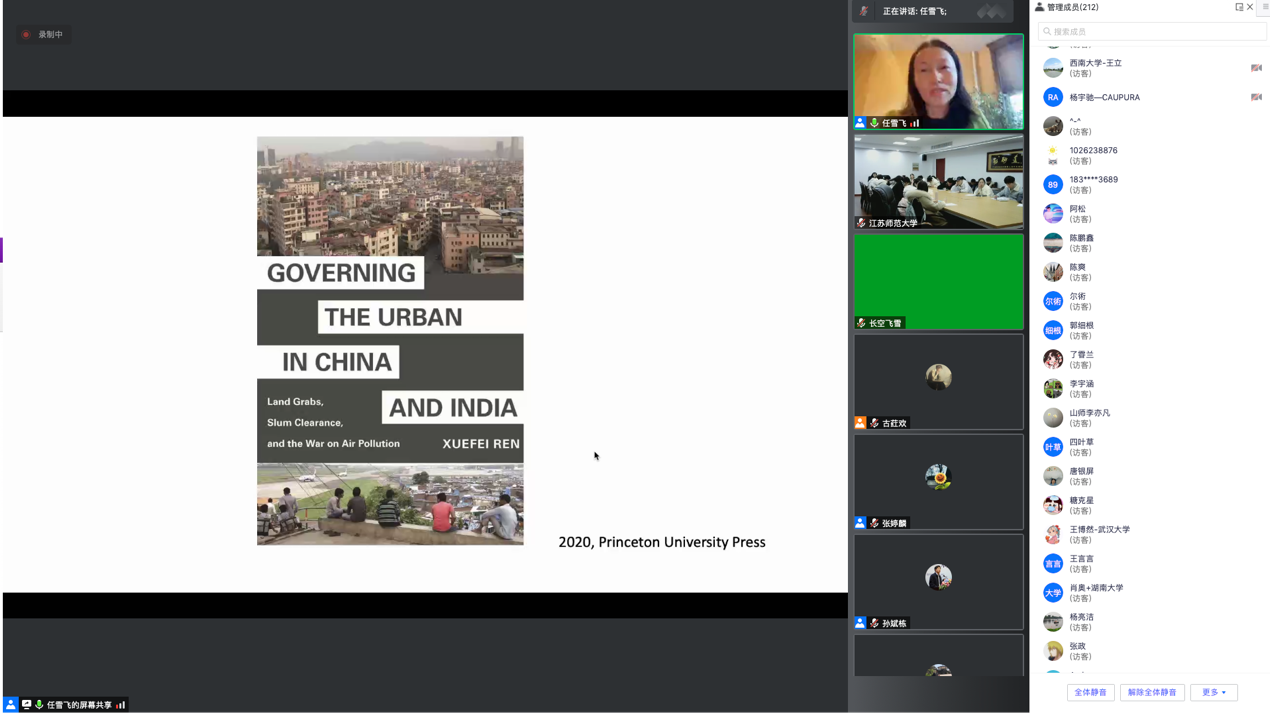Click the muted microphone icon on 江苏师范大学 tile
Screen dimensions: 1270x716
click(x=861, y=223)
